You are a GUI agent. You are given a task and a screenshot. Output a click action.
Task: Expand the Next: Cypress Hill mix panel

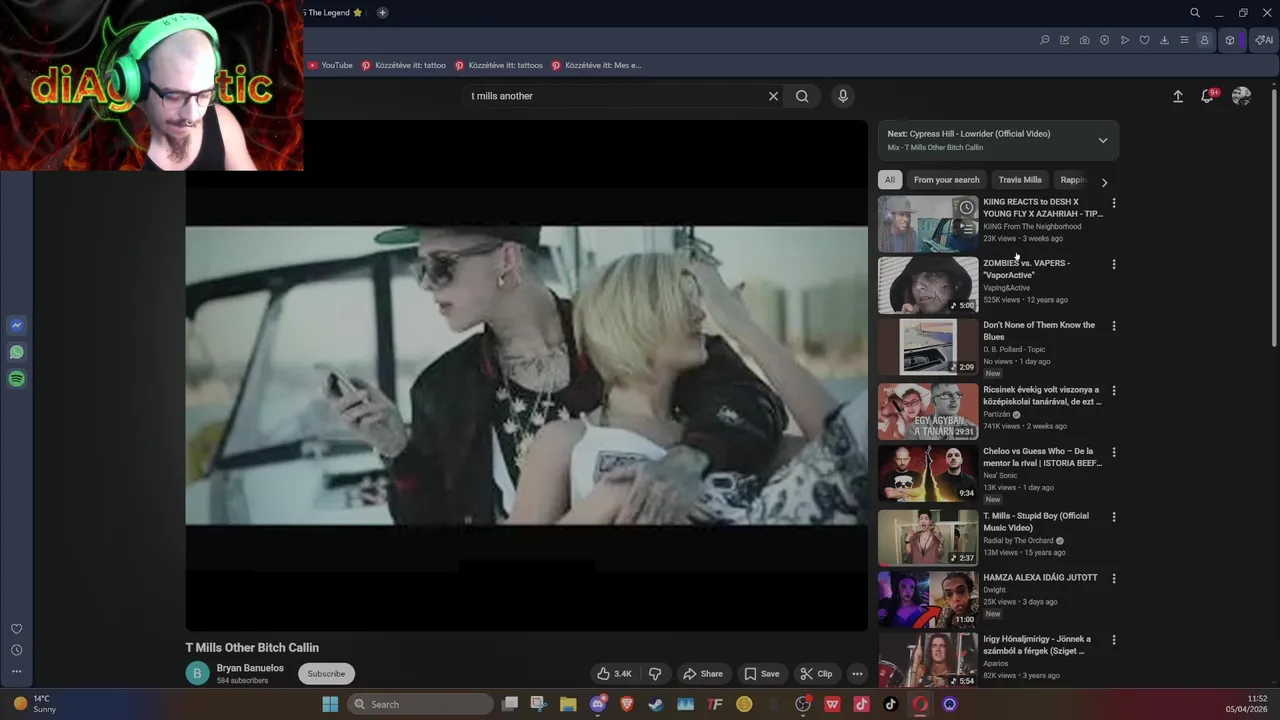pos(1103,140)
